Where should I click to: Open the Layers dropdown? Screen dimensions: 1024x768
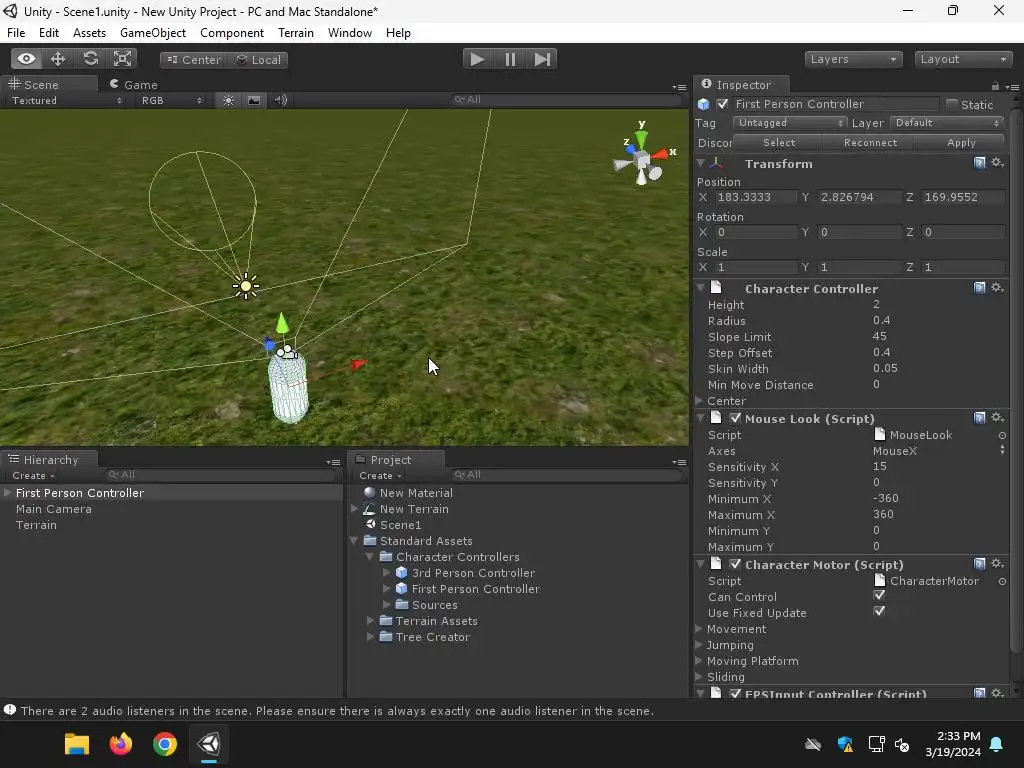pos(853,59)
